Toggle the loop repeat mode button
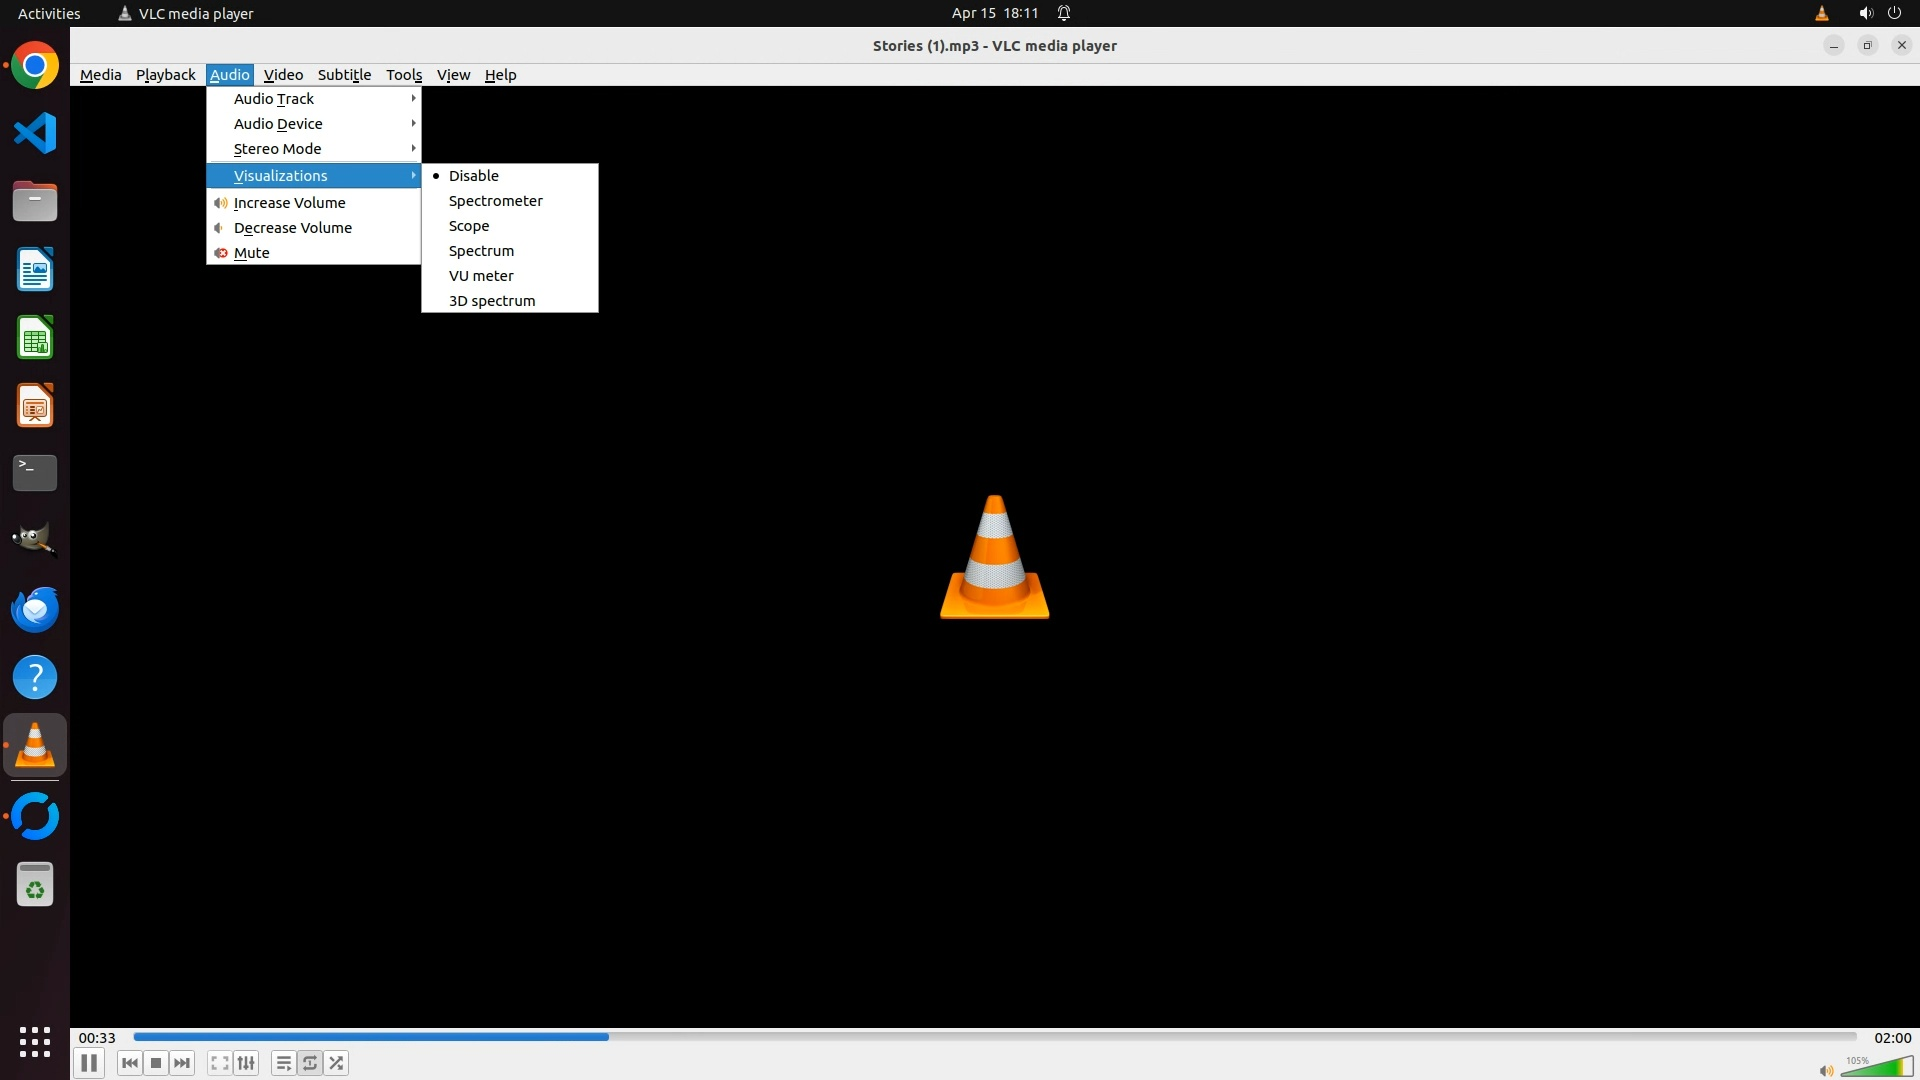 click(x=310, y=1063)
